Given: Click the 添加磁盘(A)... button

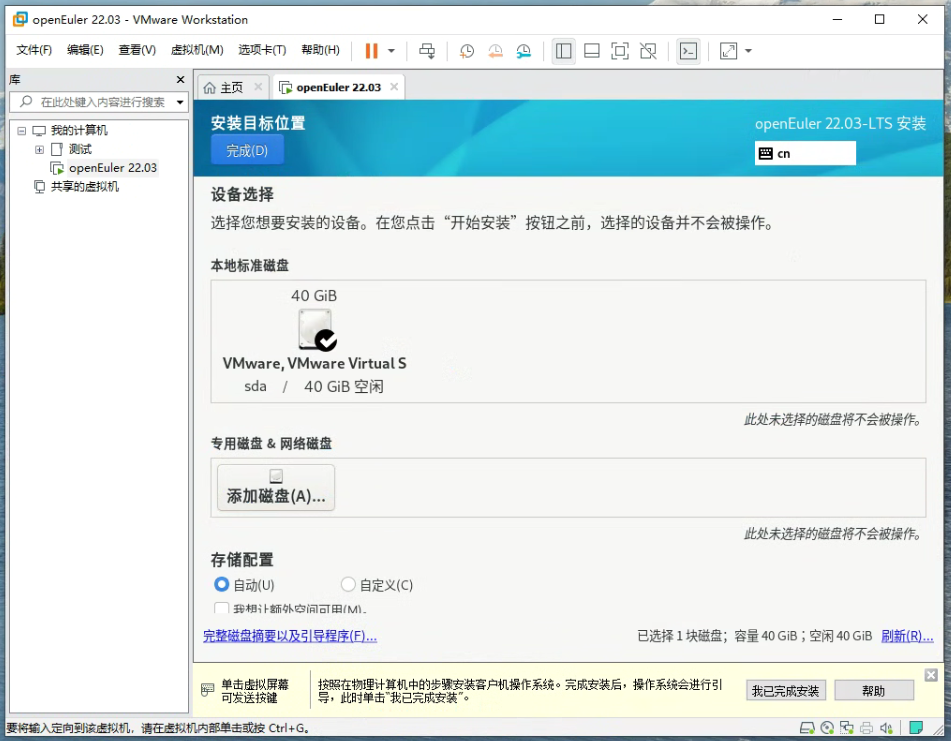Looking at the screenshot, I should click(x=276, y=488).
